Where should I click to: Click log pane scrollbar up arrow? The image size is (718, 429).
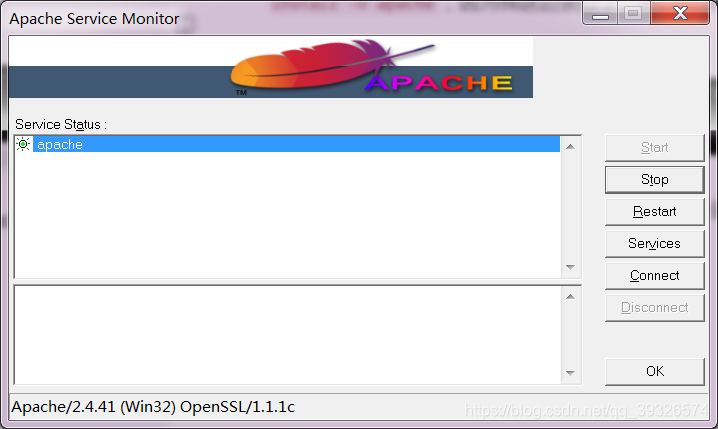click(x=570, y=297)
